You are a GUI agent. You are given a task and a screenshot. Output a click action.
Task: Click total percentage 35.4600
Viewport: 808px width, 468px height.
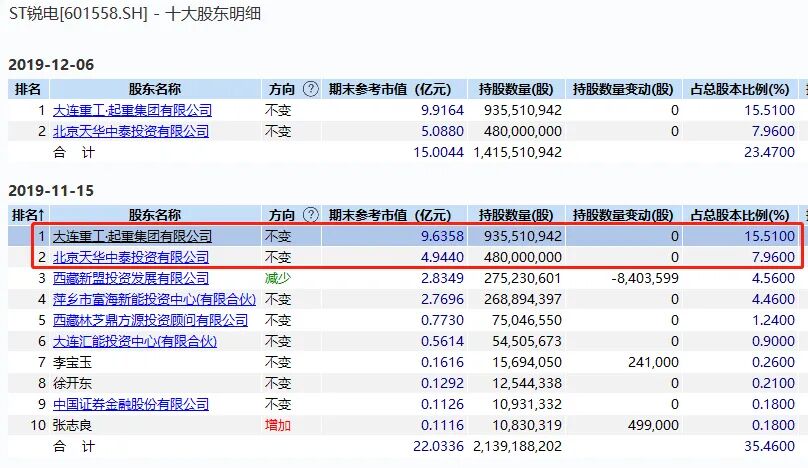click(x=769, y=446)
